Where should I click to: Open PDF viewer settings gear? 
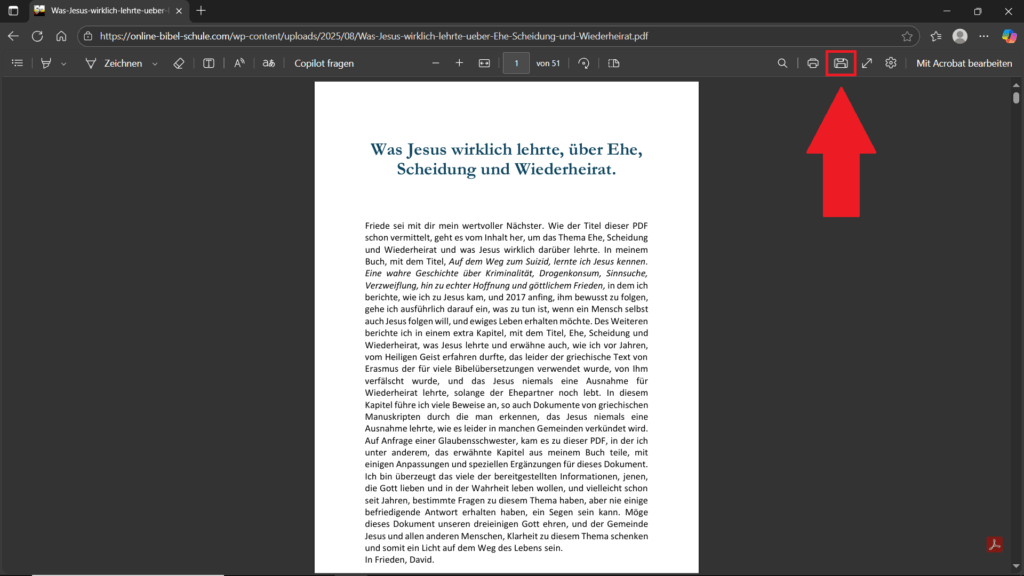click(891, 63)
